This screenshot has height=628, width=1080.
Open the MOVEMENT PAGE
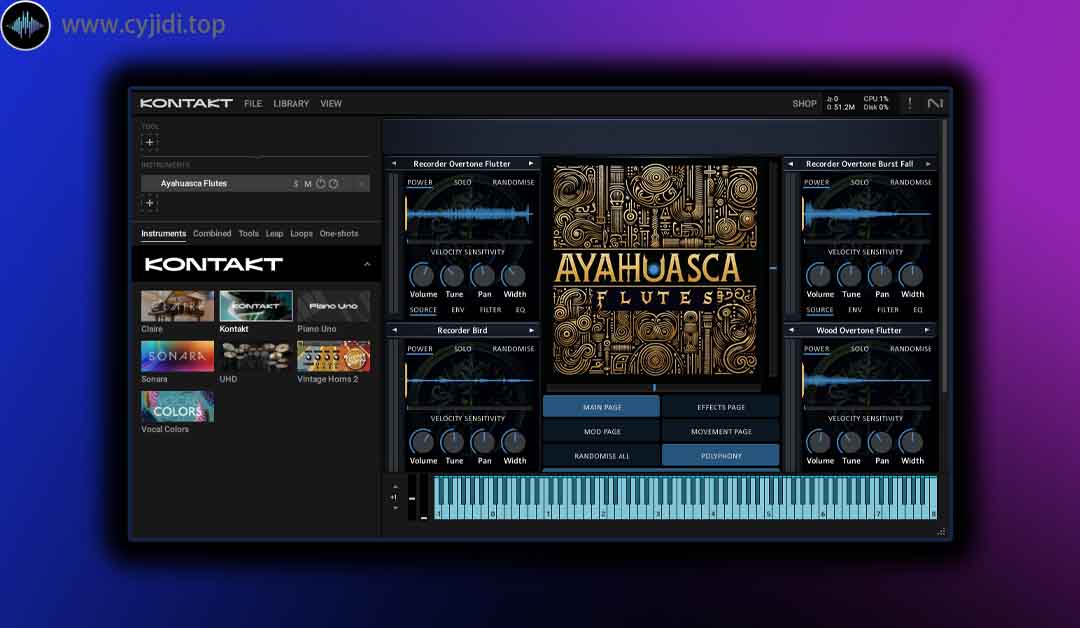720,432
